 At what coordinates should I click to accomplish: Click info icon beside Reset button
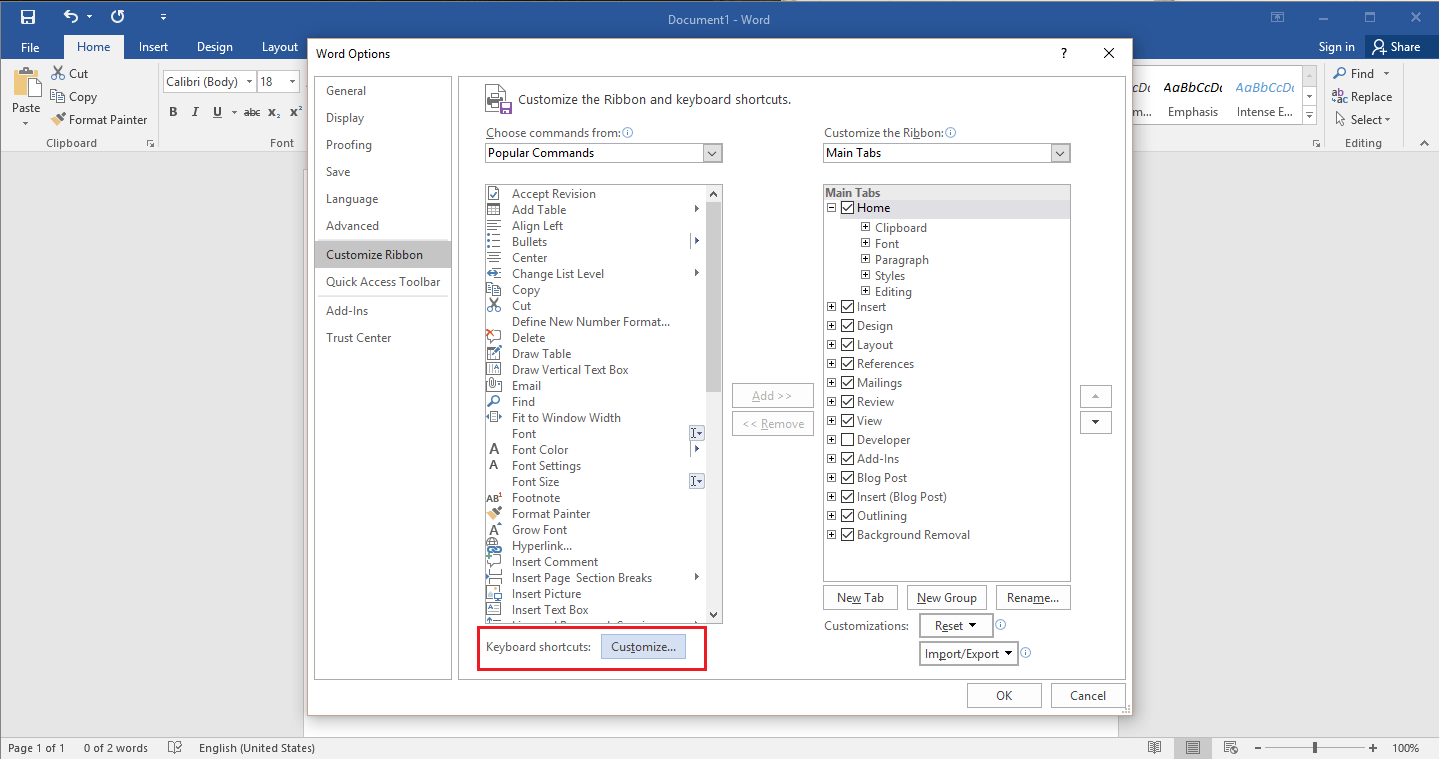(x=1001, y=625)
